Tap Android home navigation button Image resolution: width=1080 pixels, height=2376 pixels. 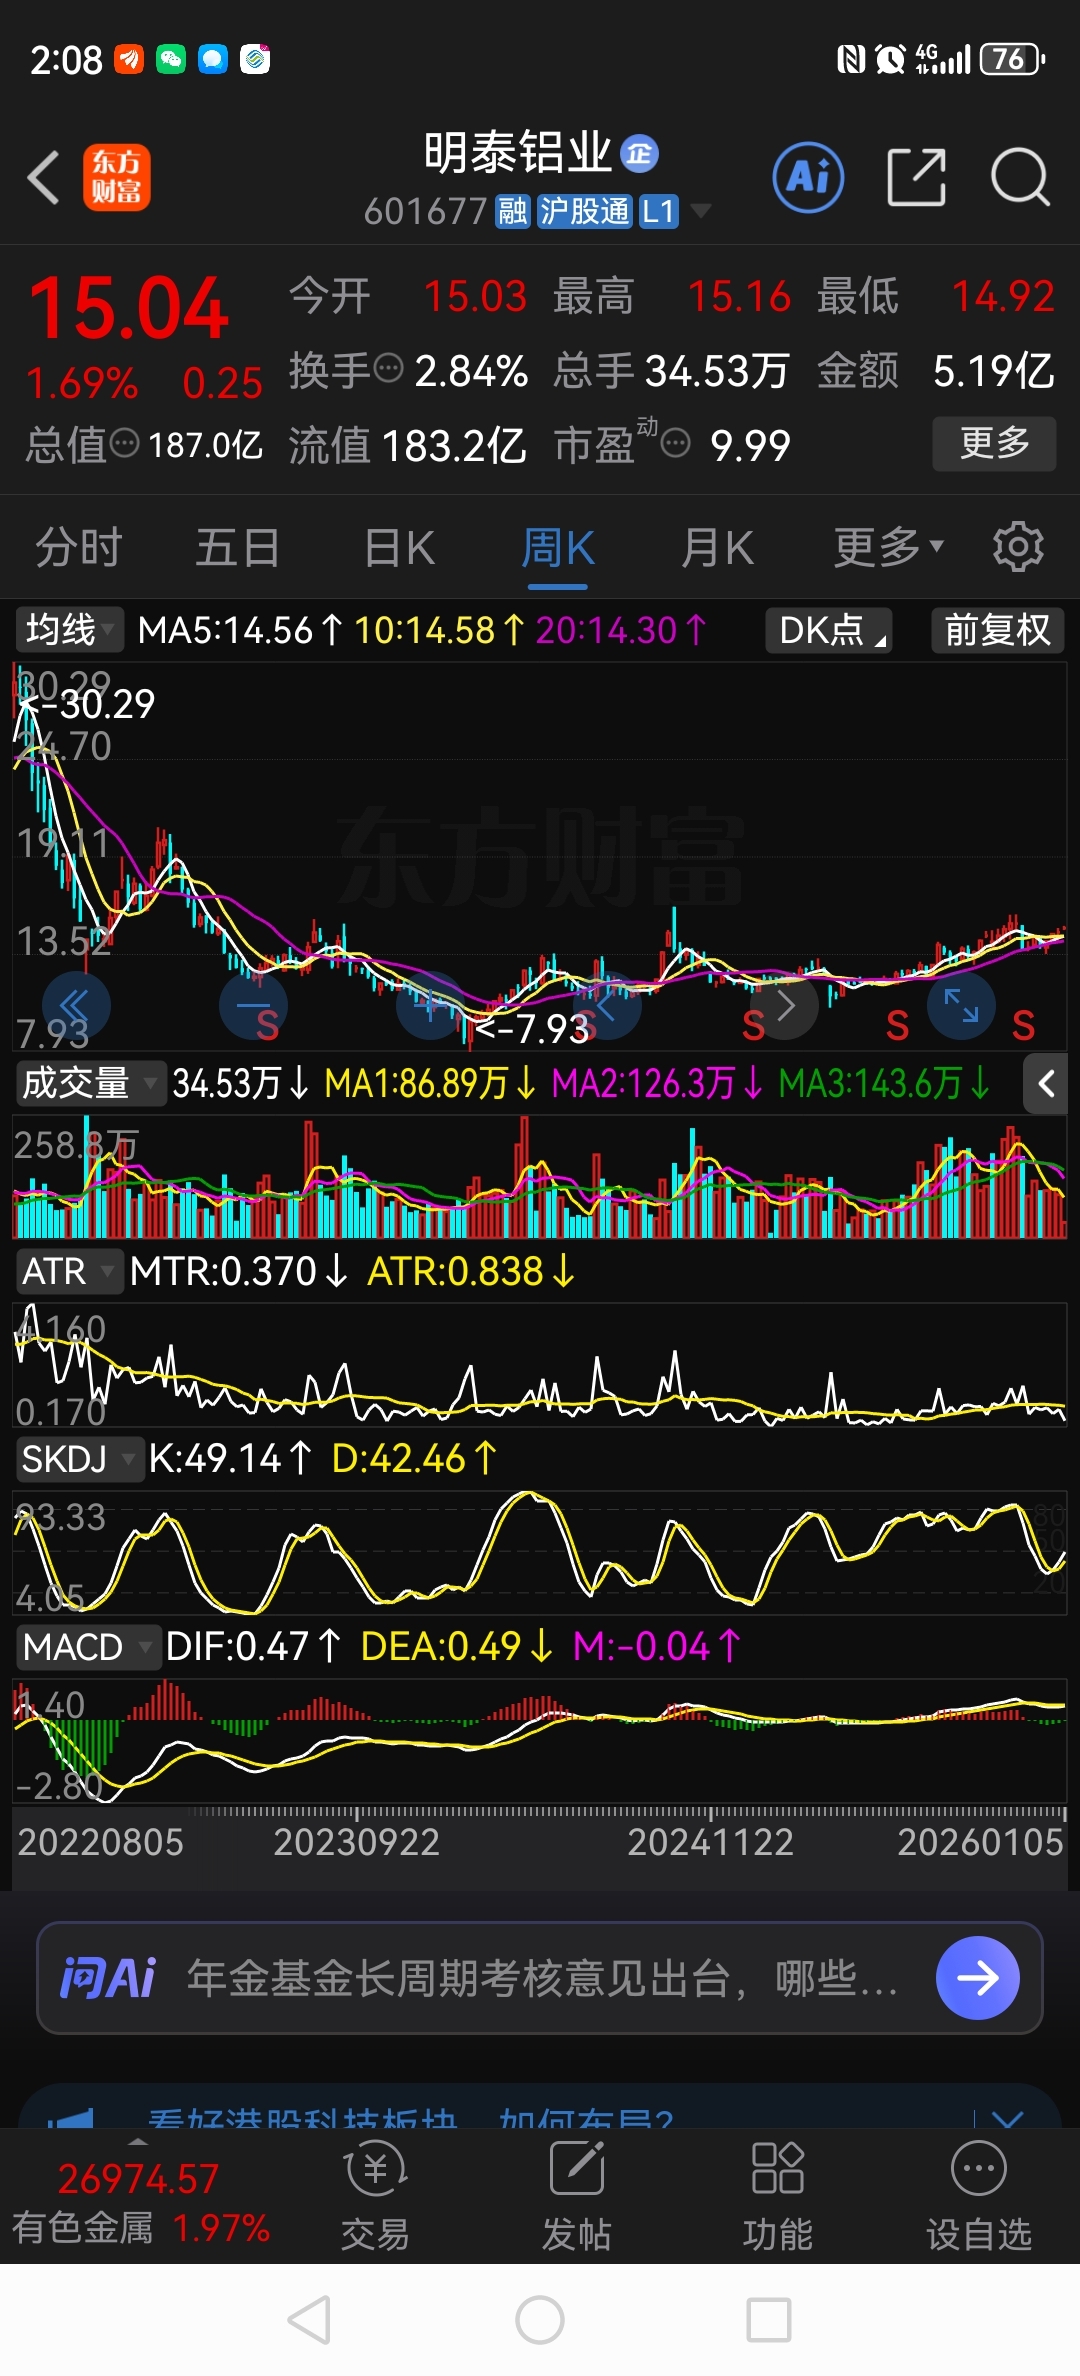click(540, 2319)
